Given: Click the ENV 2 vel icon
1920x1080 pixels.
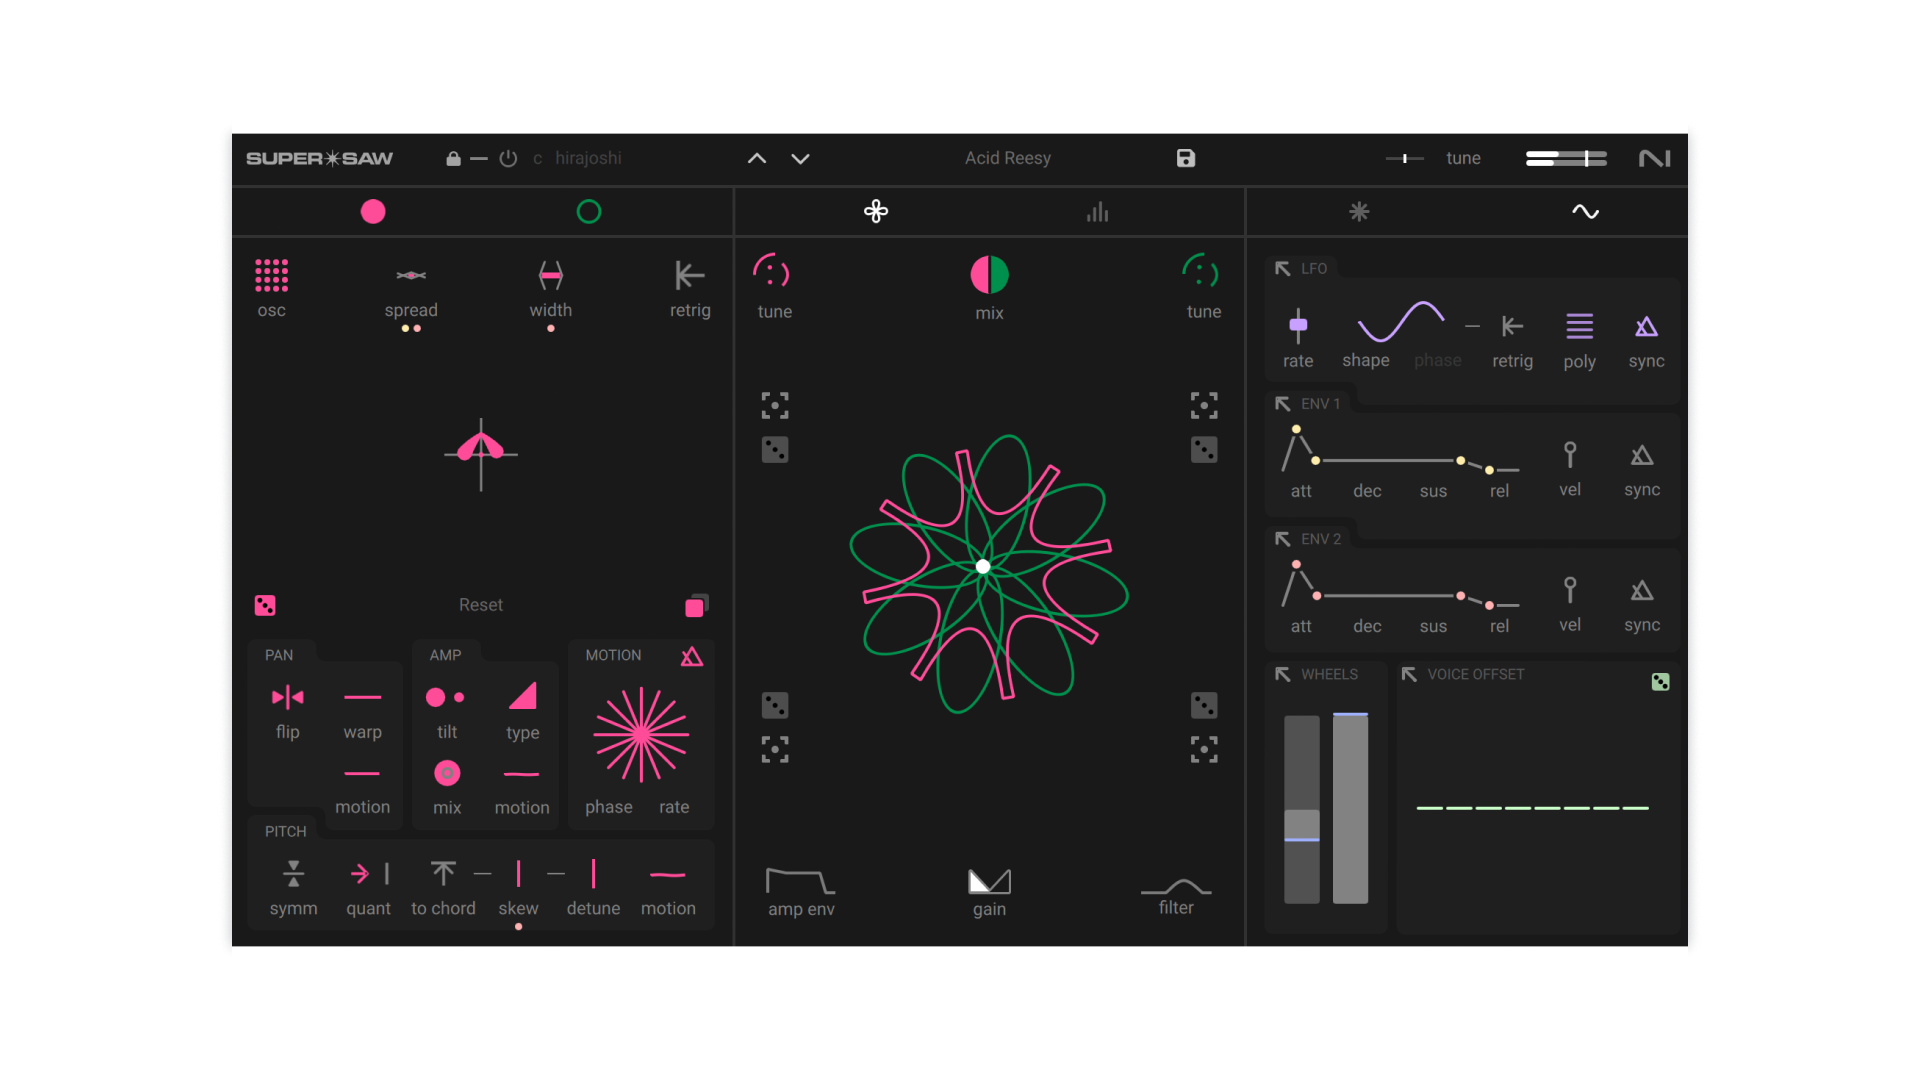Looking at the screenshot, I should coord(1570,590).
